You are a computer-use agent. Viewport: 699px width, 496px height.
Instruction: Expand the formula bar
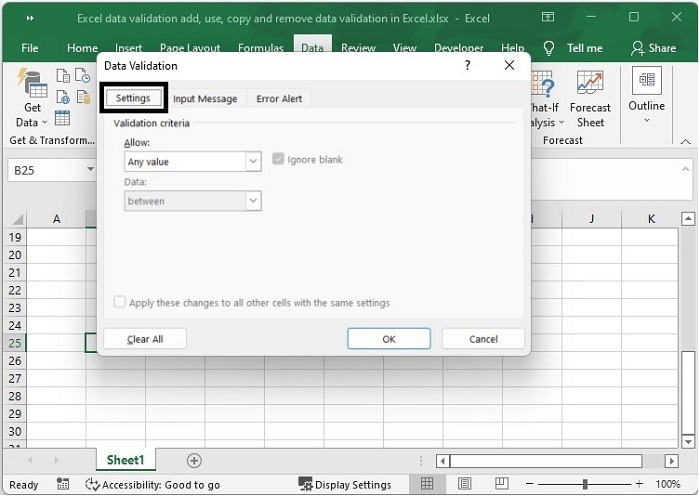[x=685, y=169]
